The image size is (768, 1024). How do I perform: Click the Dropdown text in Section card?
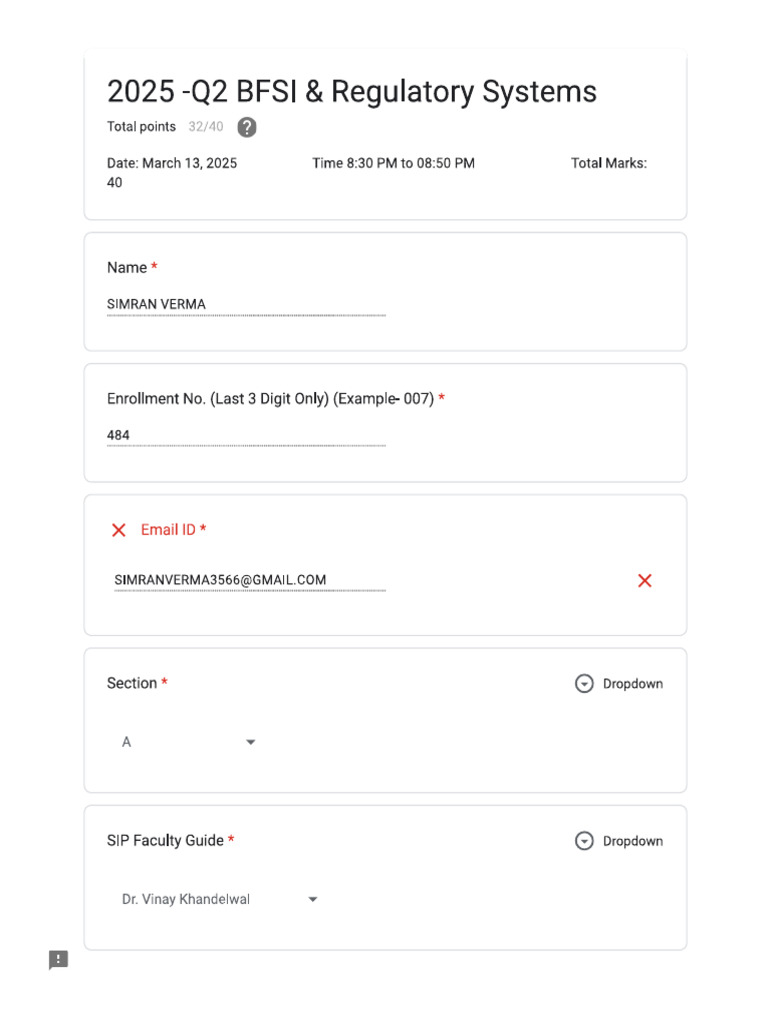[632, 684]
